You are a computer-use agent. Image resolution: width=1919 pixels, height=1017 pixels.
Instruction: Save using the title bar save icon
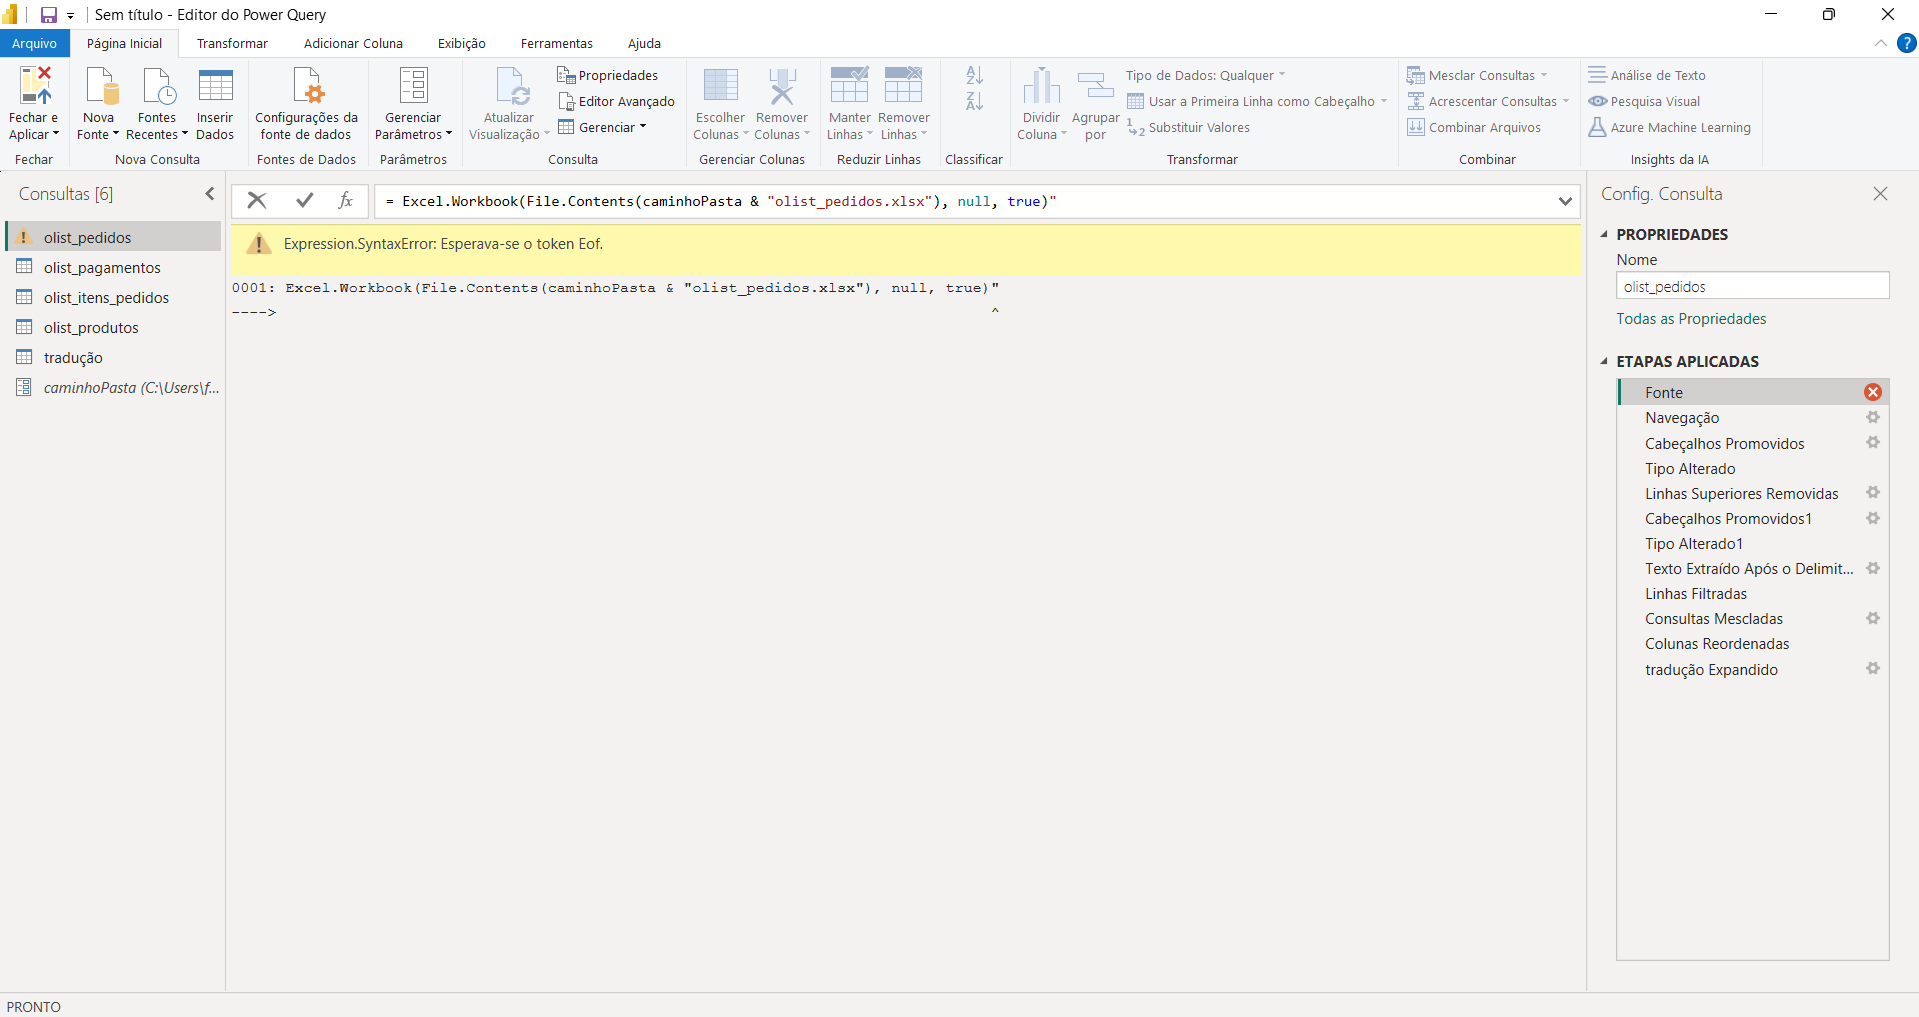pos(48,15)
